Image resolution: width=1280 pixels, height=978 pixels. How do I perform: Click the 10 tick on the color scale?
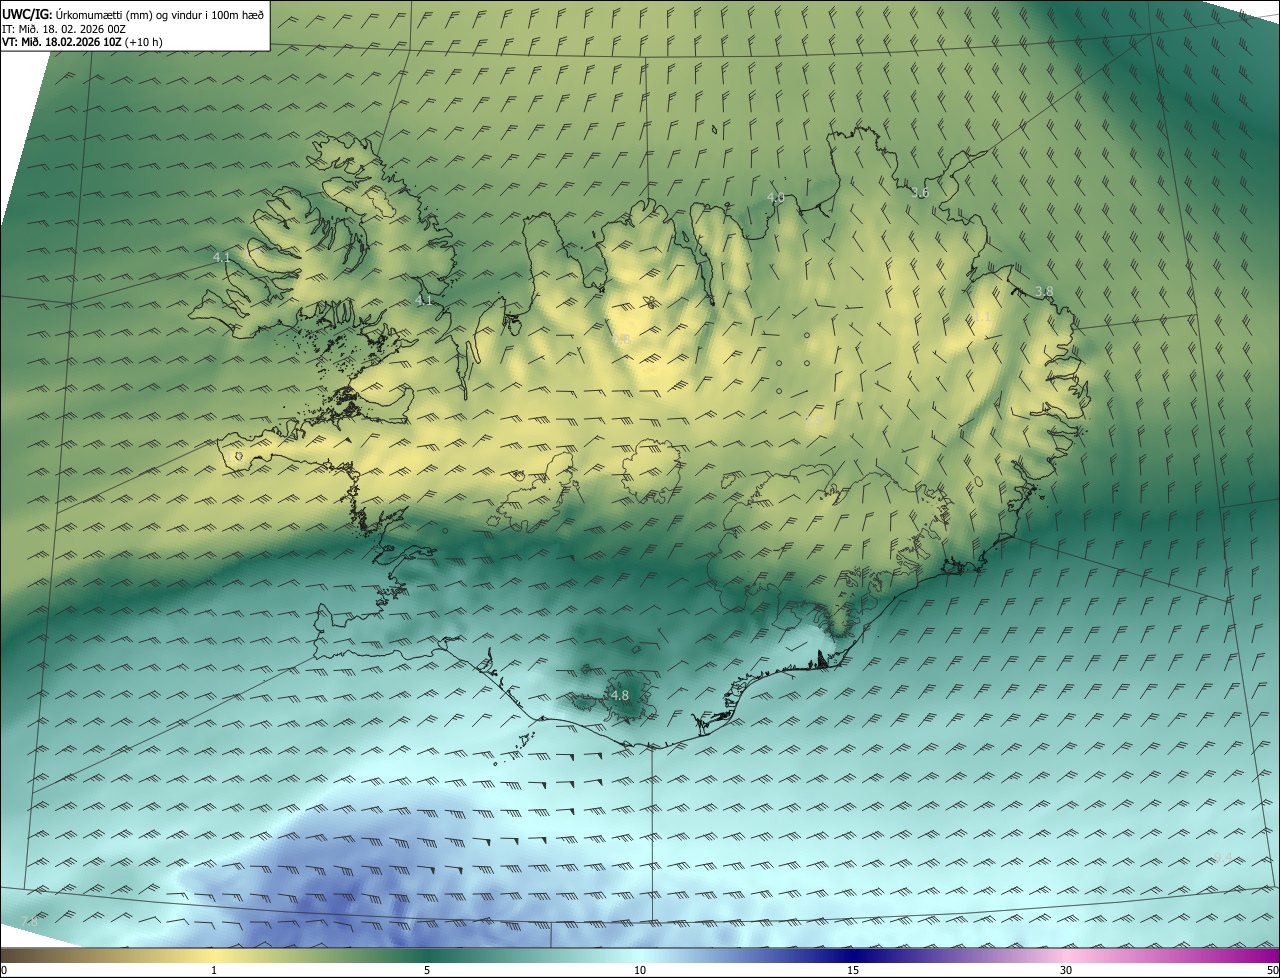tap(640, 970)
